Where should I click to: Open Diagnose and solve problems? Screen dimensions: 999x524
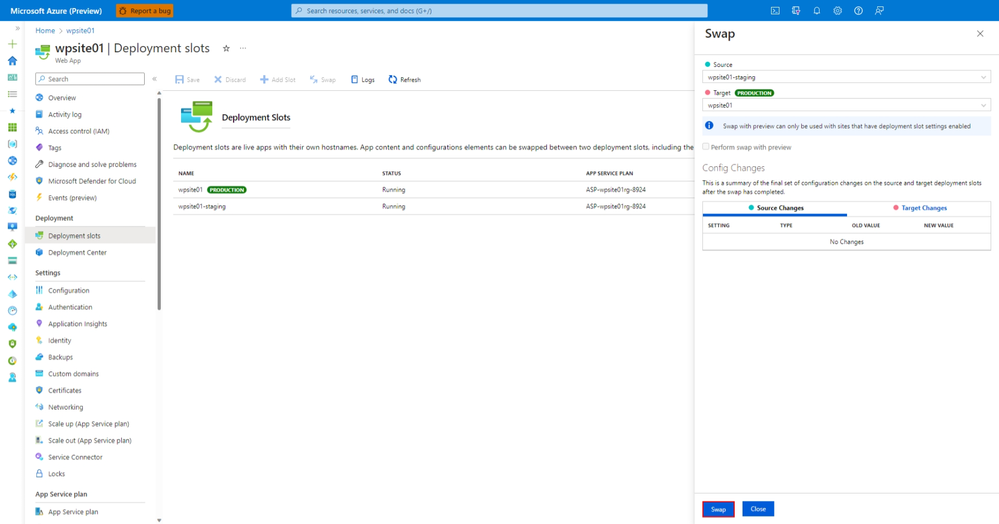(92, 164)
